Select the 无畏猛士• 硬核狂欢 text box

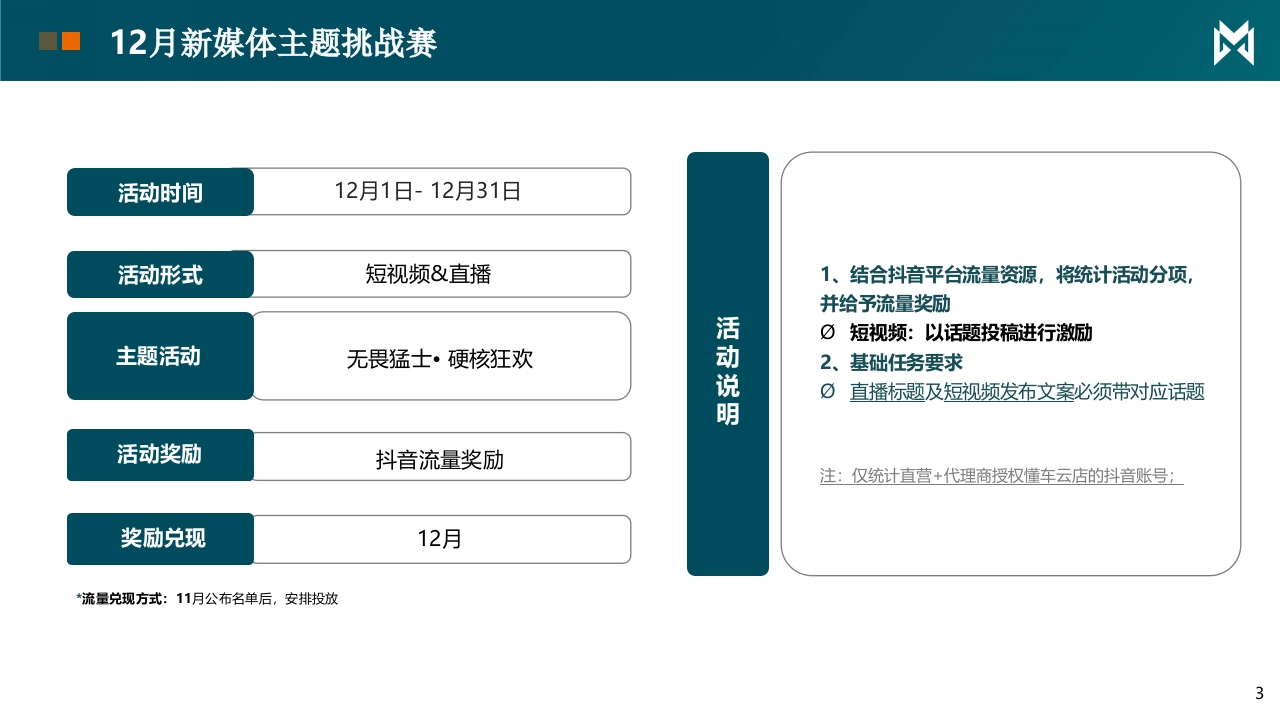coord(440,357)
